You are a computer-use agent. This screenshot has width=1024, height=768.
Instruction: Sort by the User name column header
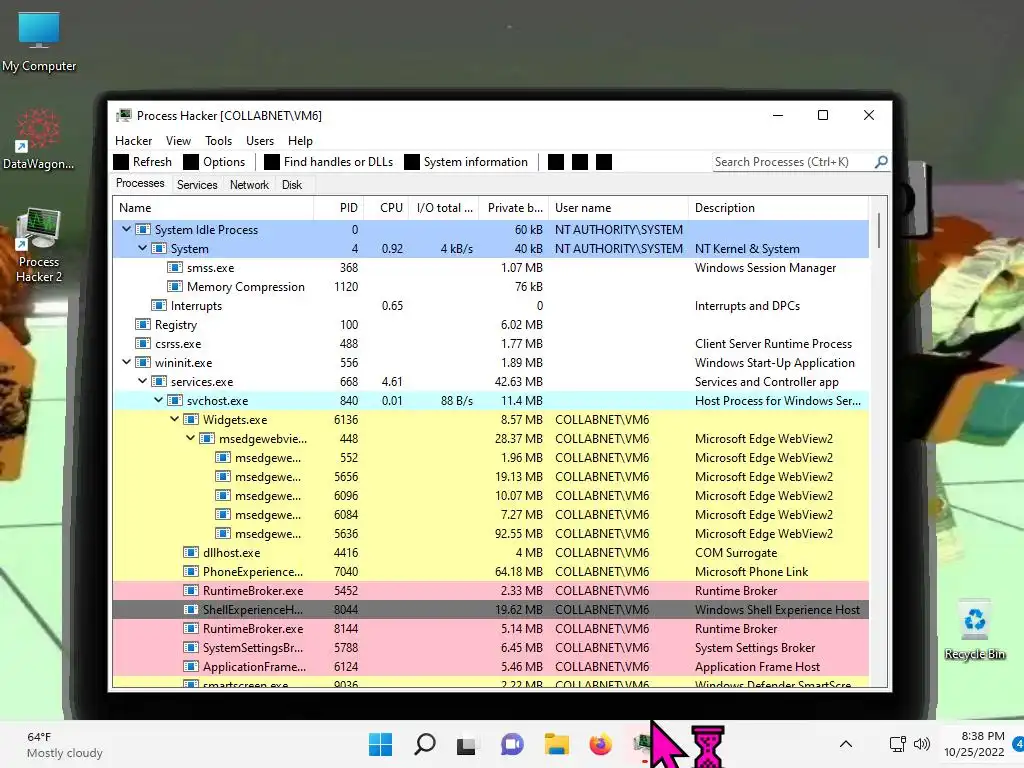[x=618, y=208]
